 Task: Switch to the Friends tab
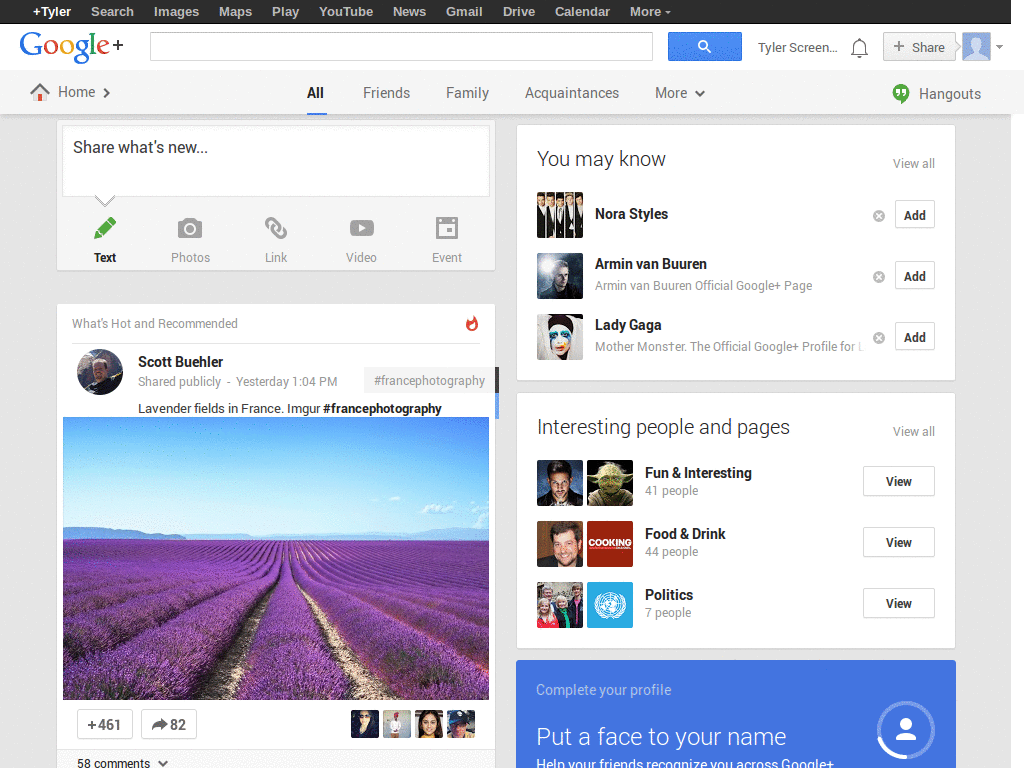387,93
